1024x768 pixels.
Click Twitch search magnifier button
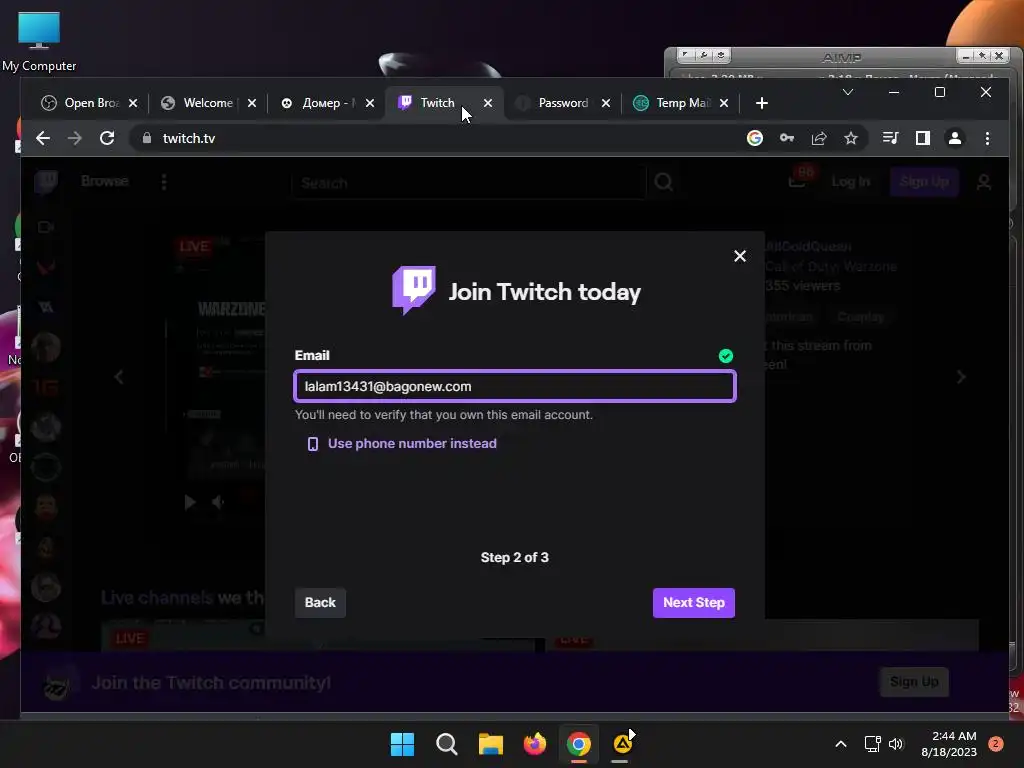[x=664, y=182]
